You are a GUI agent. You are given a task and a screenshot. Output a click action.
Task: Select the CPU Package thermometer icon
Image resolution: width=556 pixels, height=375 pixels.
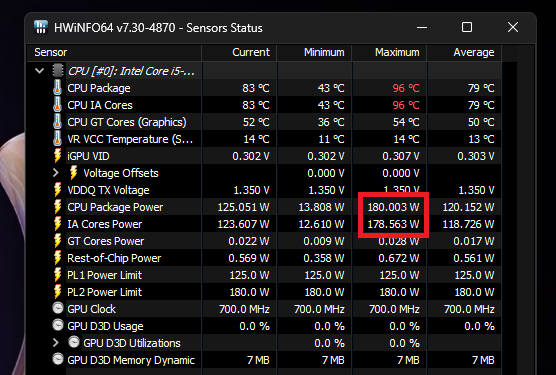pos(57,88)
